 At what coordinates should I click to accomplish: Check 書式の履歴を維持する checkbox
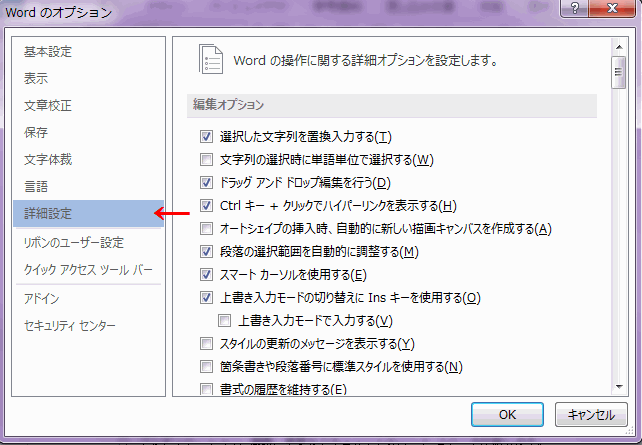[206, 389]
